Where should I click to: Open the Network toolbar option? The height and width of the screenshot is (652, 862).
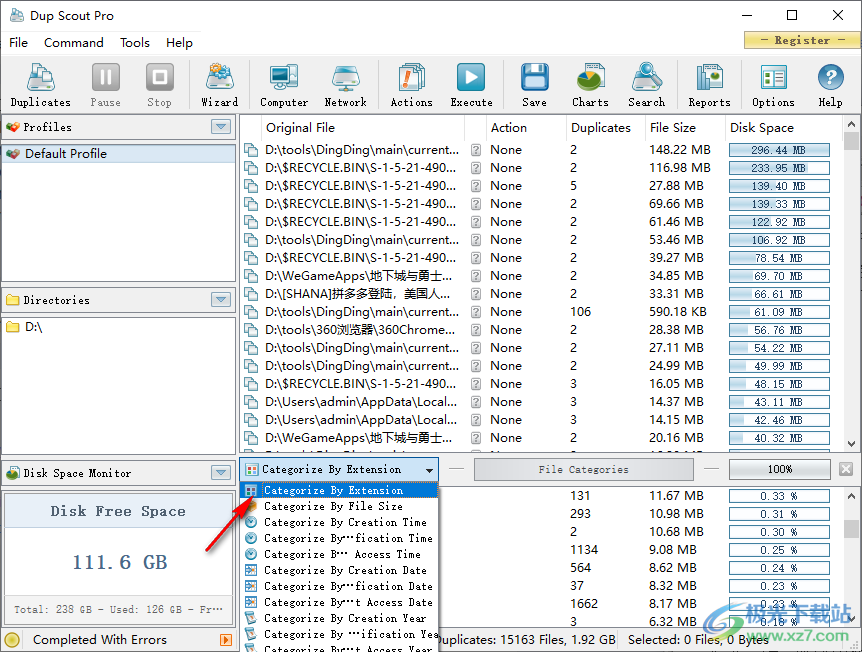(x=345, y=85)
